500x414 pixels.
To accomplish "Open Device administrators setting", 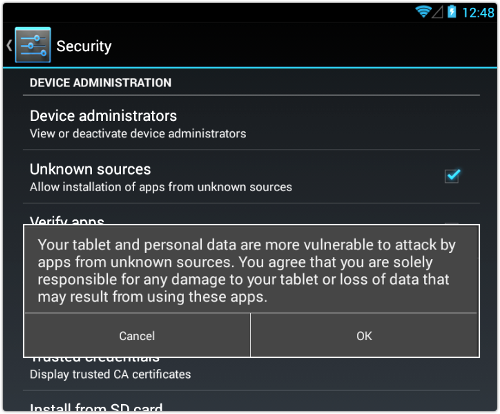I will click(x=251, y=124).
